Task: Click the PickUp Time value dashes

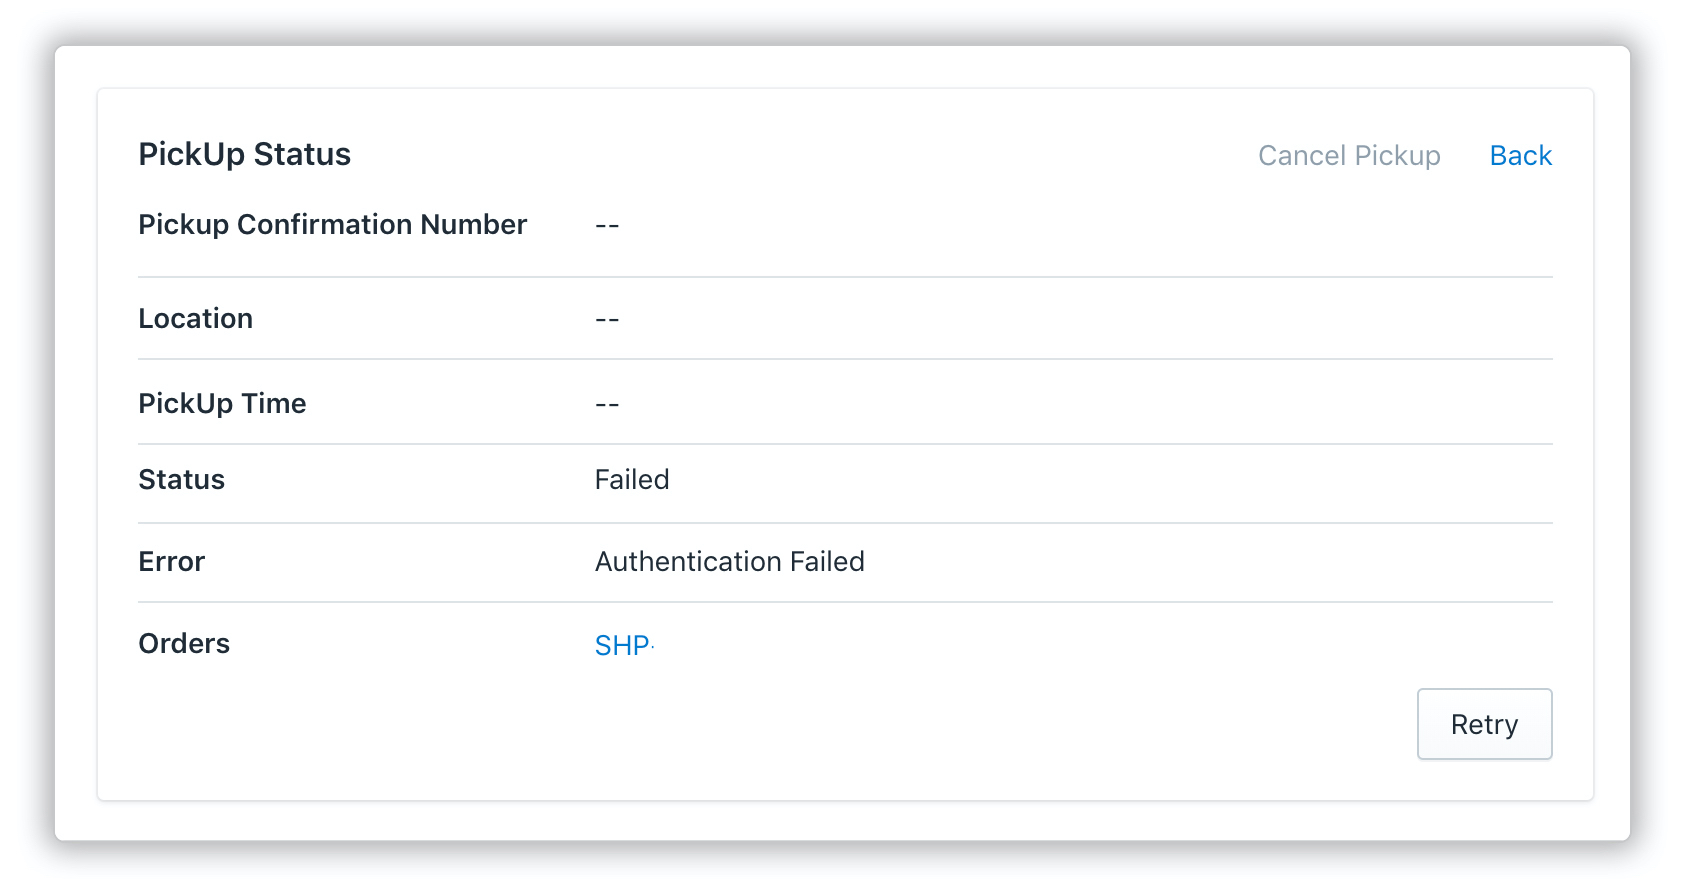Action: [606, 403]
